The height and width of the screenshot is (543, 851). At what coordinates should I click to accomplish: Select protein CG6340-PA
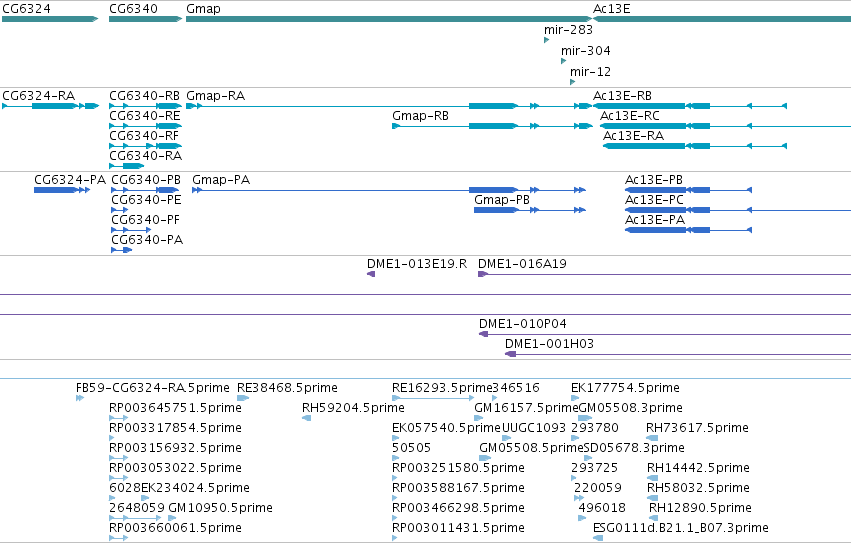[147, 240]
